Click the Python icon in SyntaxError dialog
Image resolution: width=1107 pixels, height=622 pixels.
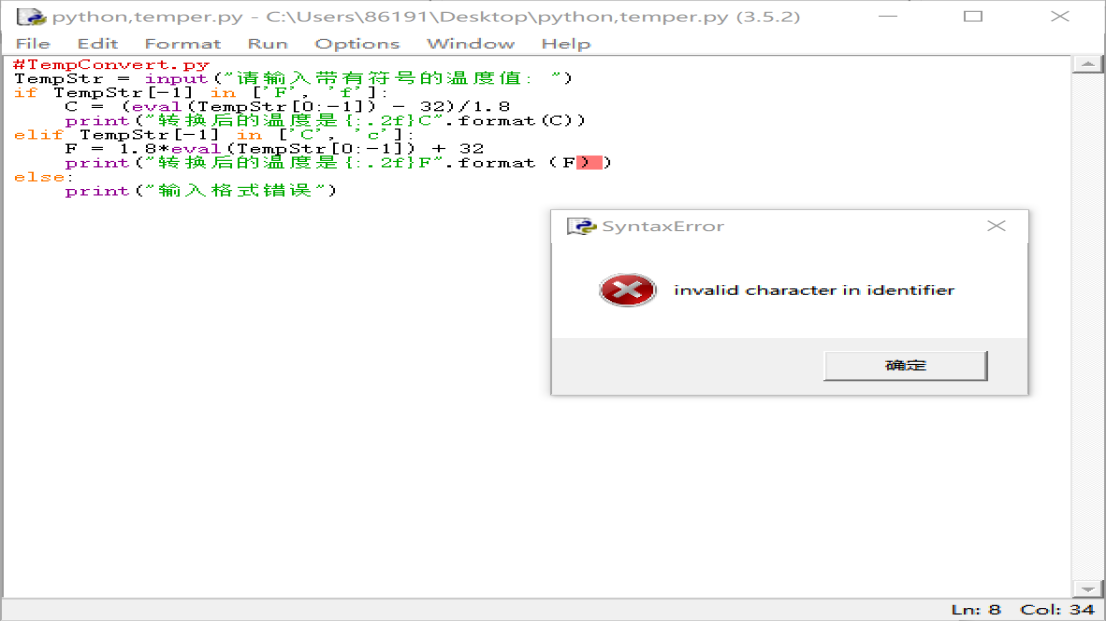(x=581, y=226)
